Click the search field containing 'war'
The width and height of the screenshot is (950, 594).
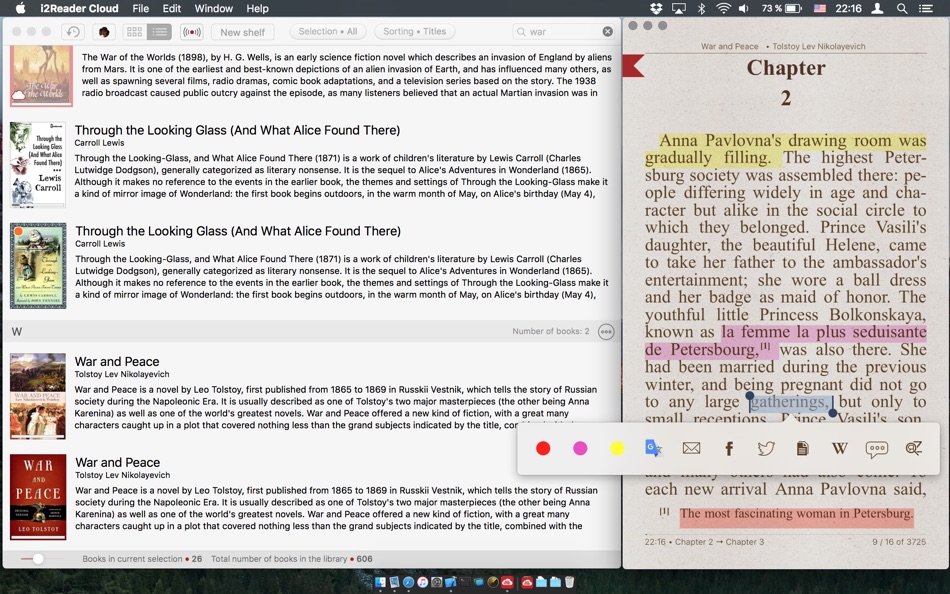point(563,32)
